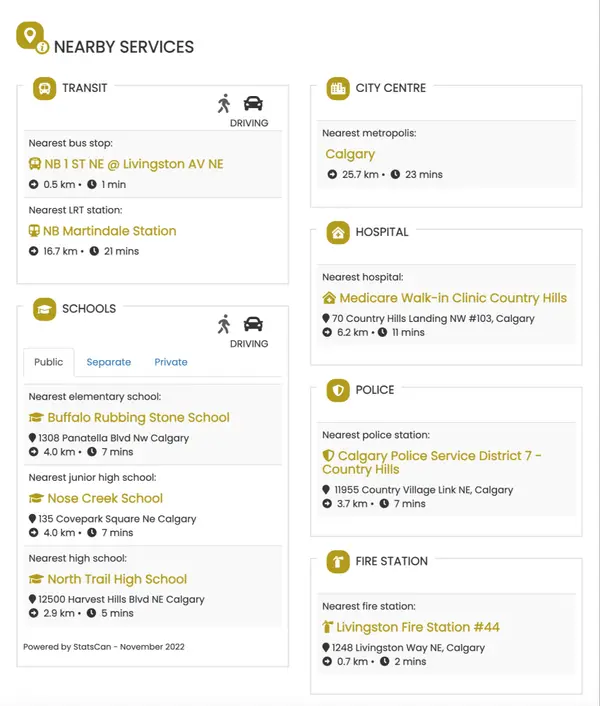This screenshot has width=600, height=706.
Task: Click the Schools graduation cap icon
Action: point(44,309)
